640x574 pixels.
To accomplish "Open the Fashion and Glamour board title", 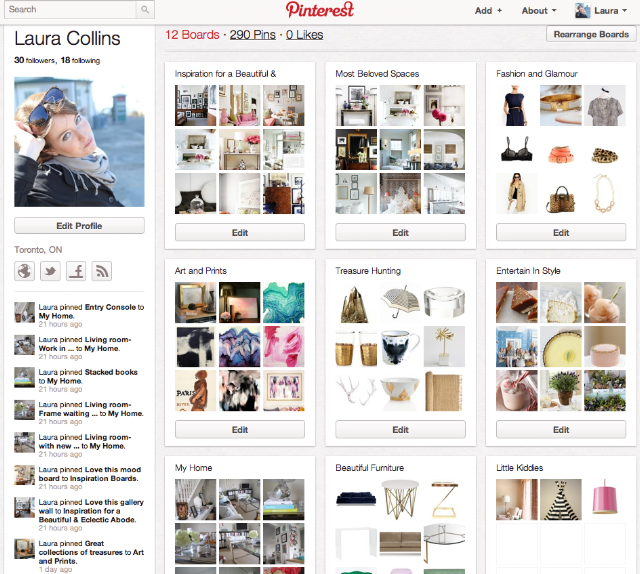I will coord(537,74).
